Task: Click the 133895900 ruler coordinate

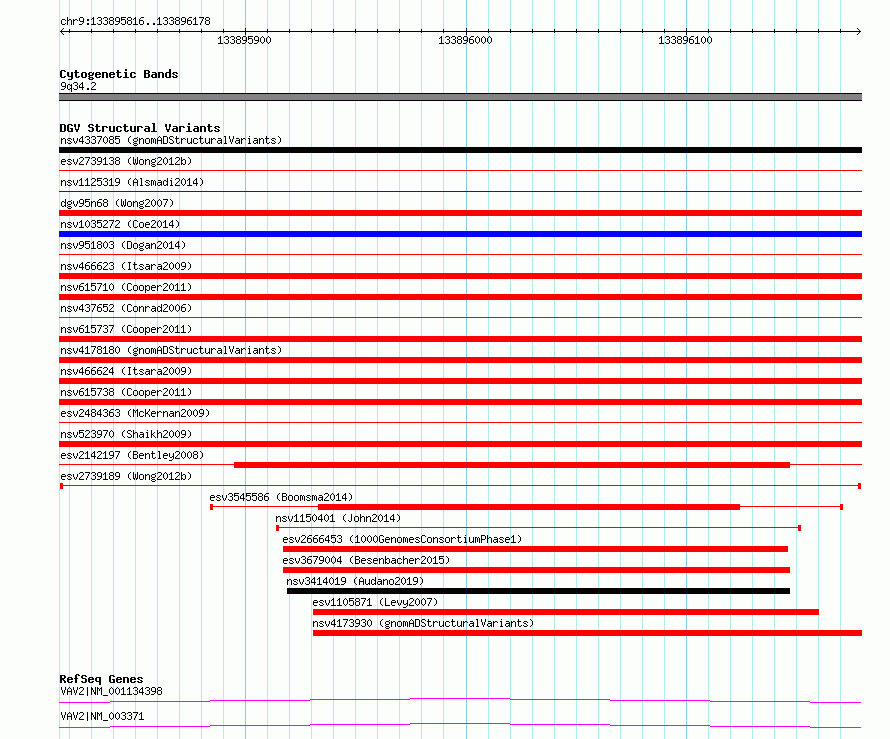Action: click(x=244, y=40)
